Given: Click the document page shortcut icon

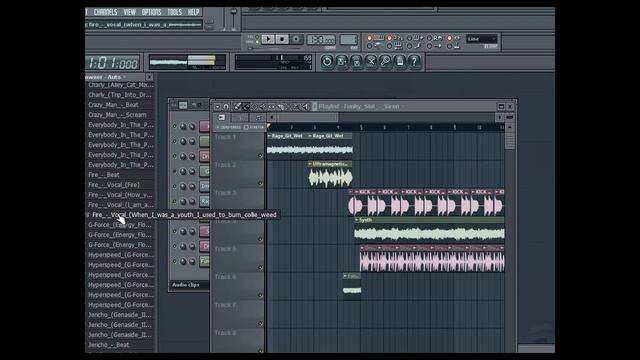Looking at the screenshot, I should (400, 61).
